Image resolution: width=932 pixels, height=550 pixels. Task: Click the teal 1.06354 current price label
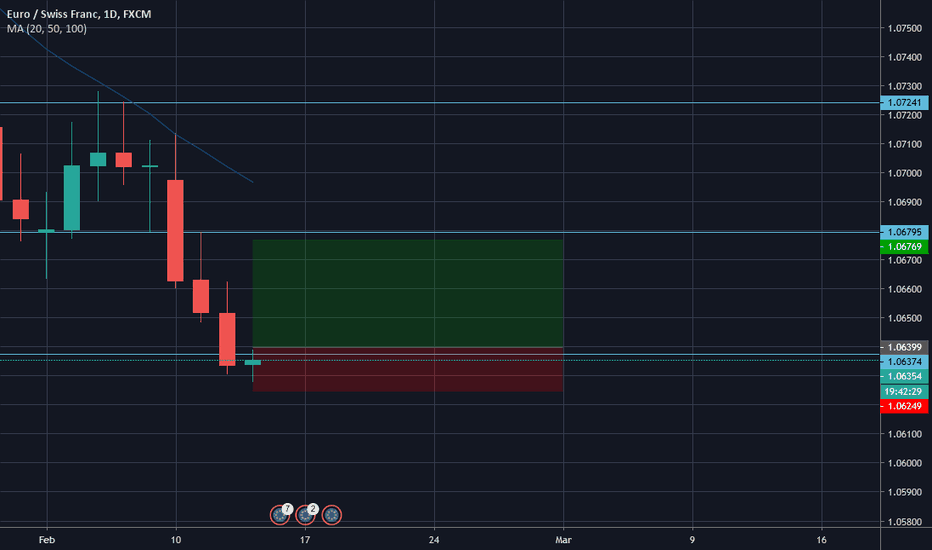[904, 376]
